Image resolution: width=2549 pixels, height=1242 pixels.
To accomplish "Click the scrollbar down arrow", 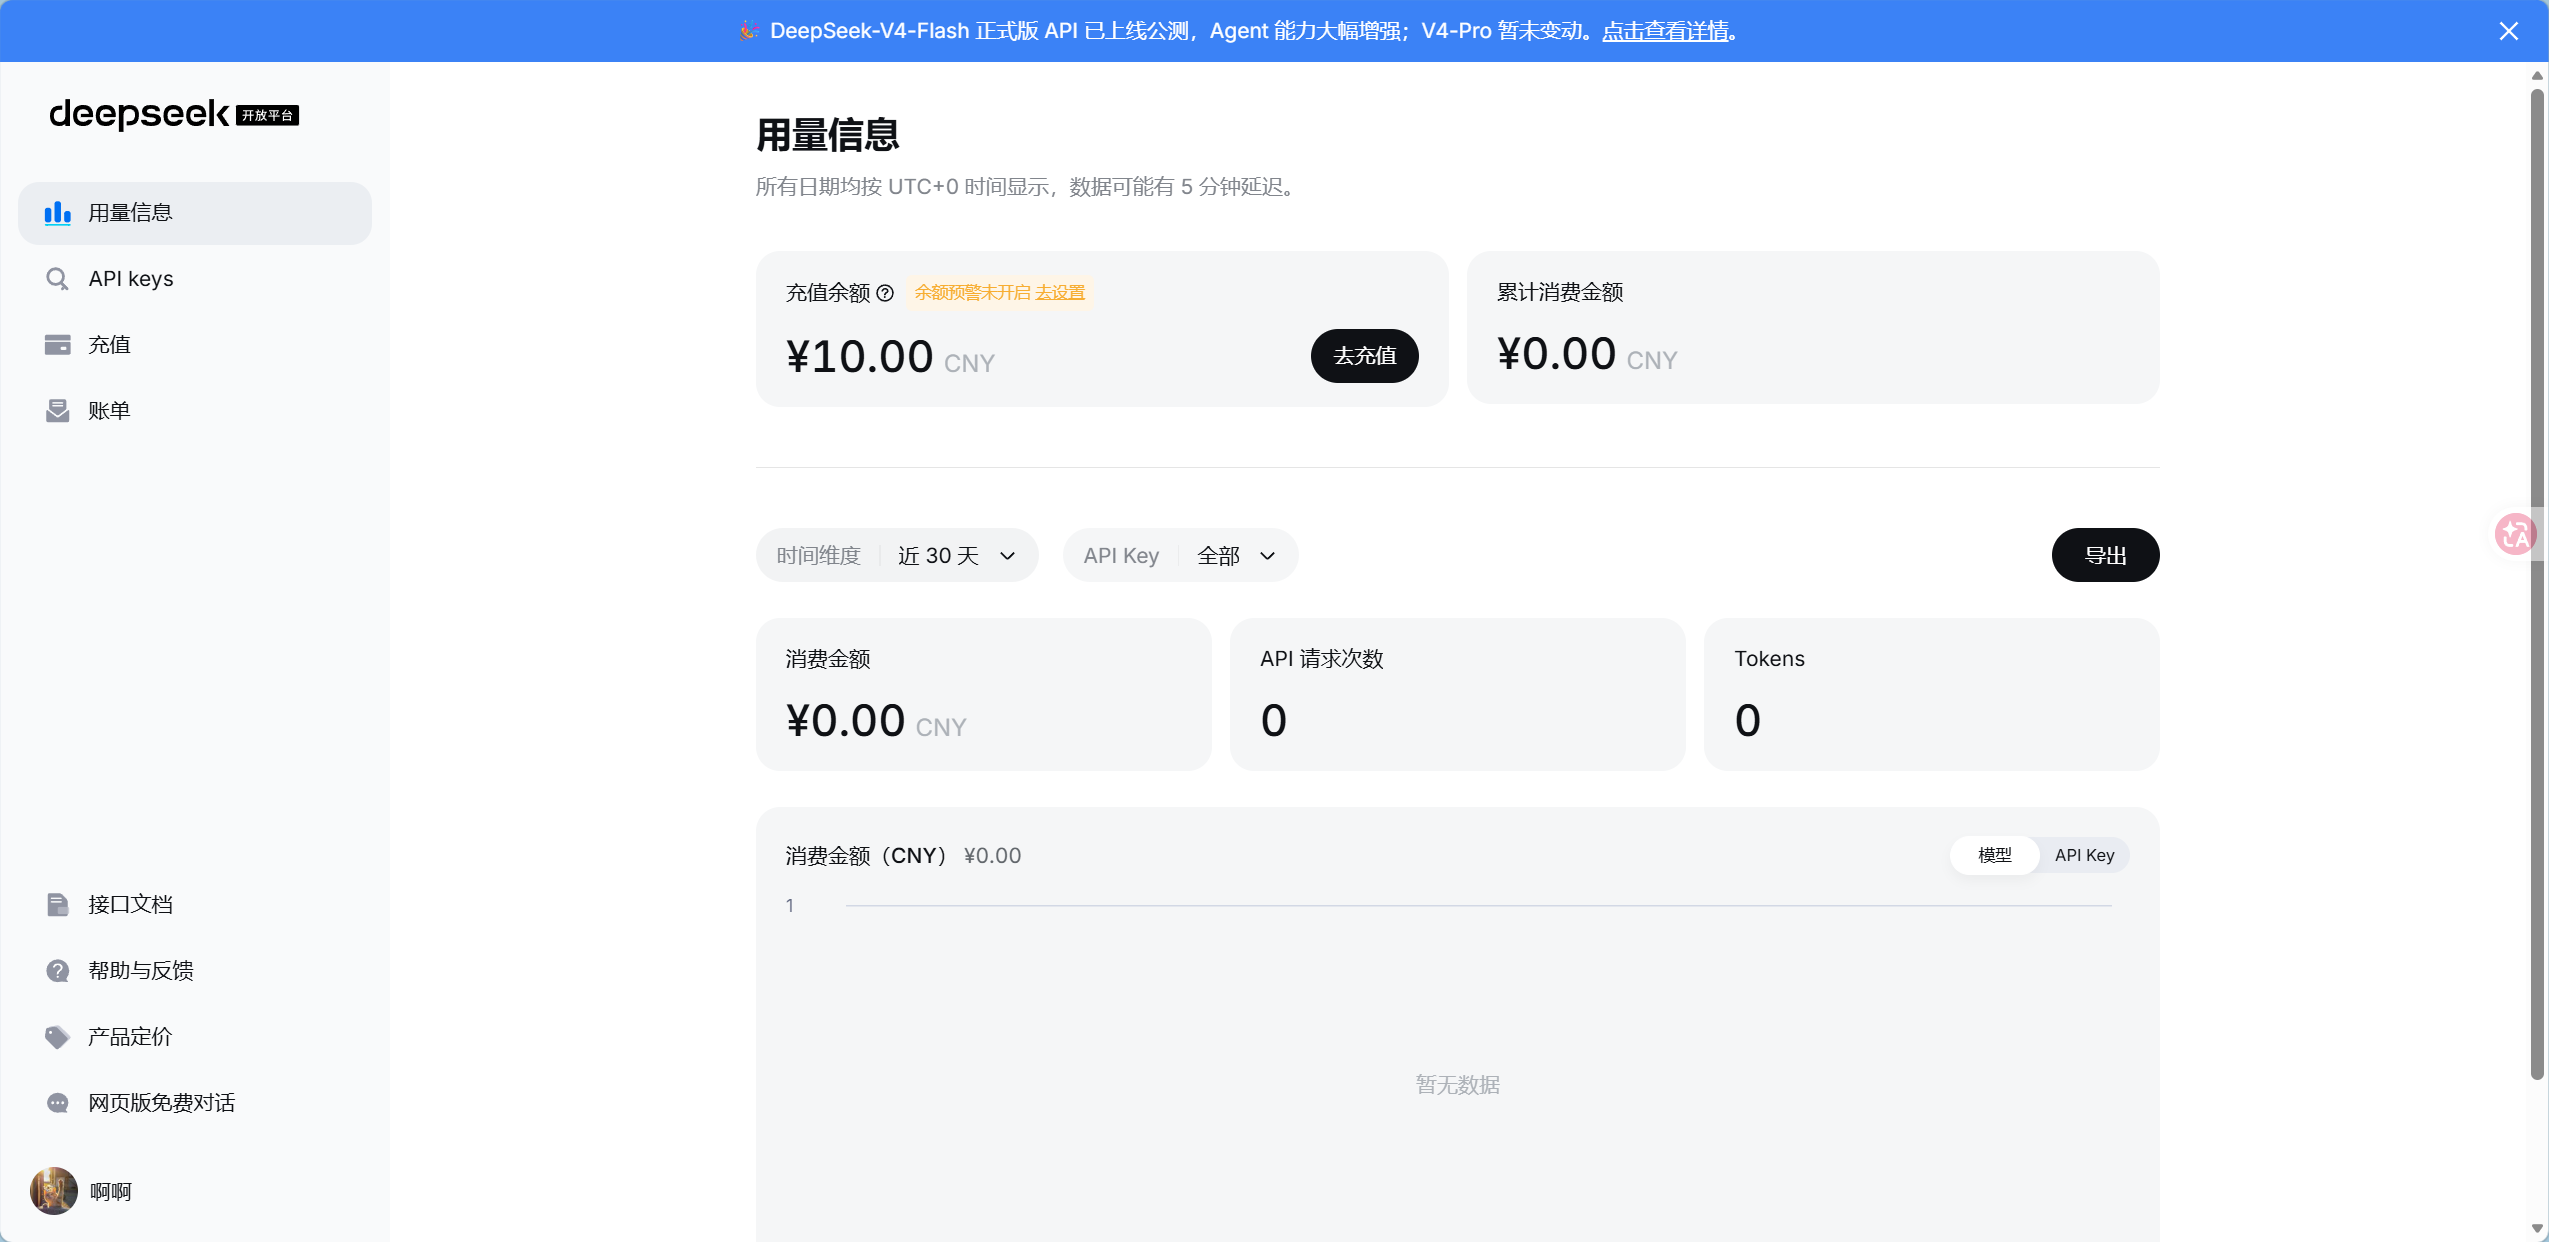I will point(2537,1228).
